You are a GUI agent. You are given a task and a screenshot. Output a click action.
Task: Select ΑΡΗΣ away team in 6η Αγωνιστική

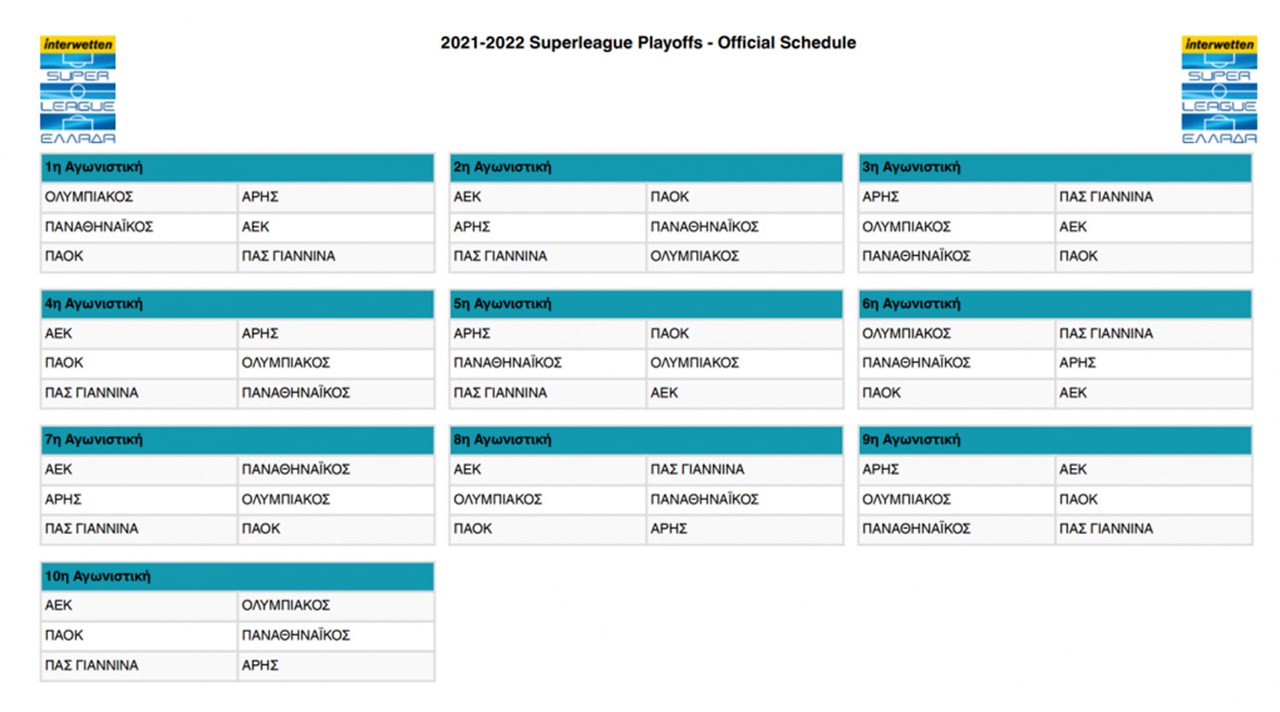tap(1078, 363)
